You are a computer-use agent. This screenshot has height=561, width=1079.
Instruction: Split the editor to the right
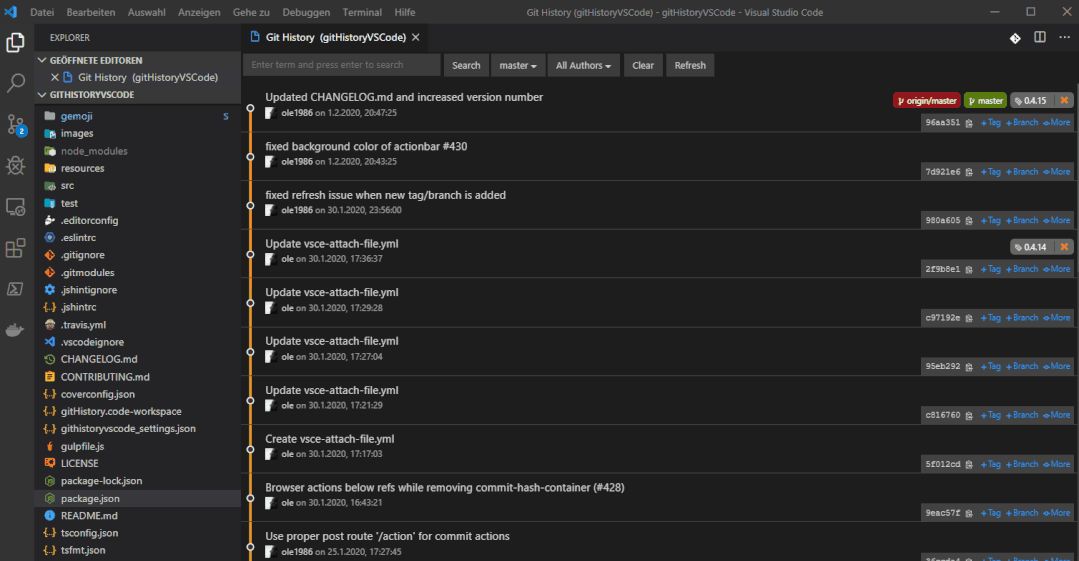click(x=1040, y=37)
